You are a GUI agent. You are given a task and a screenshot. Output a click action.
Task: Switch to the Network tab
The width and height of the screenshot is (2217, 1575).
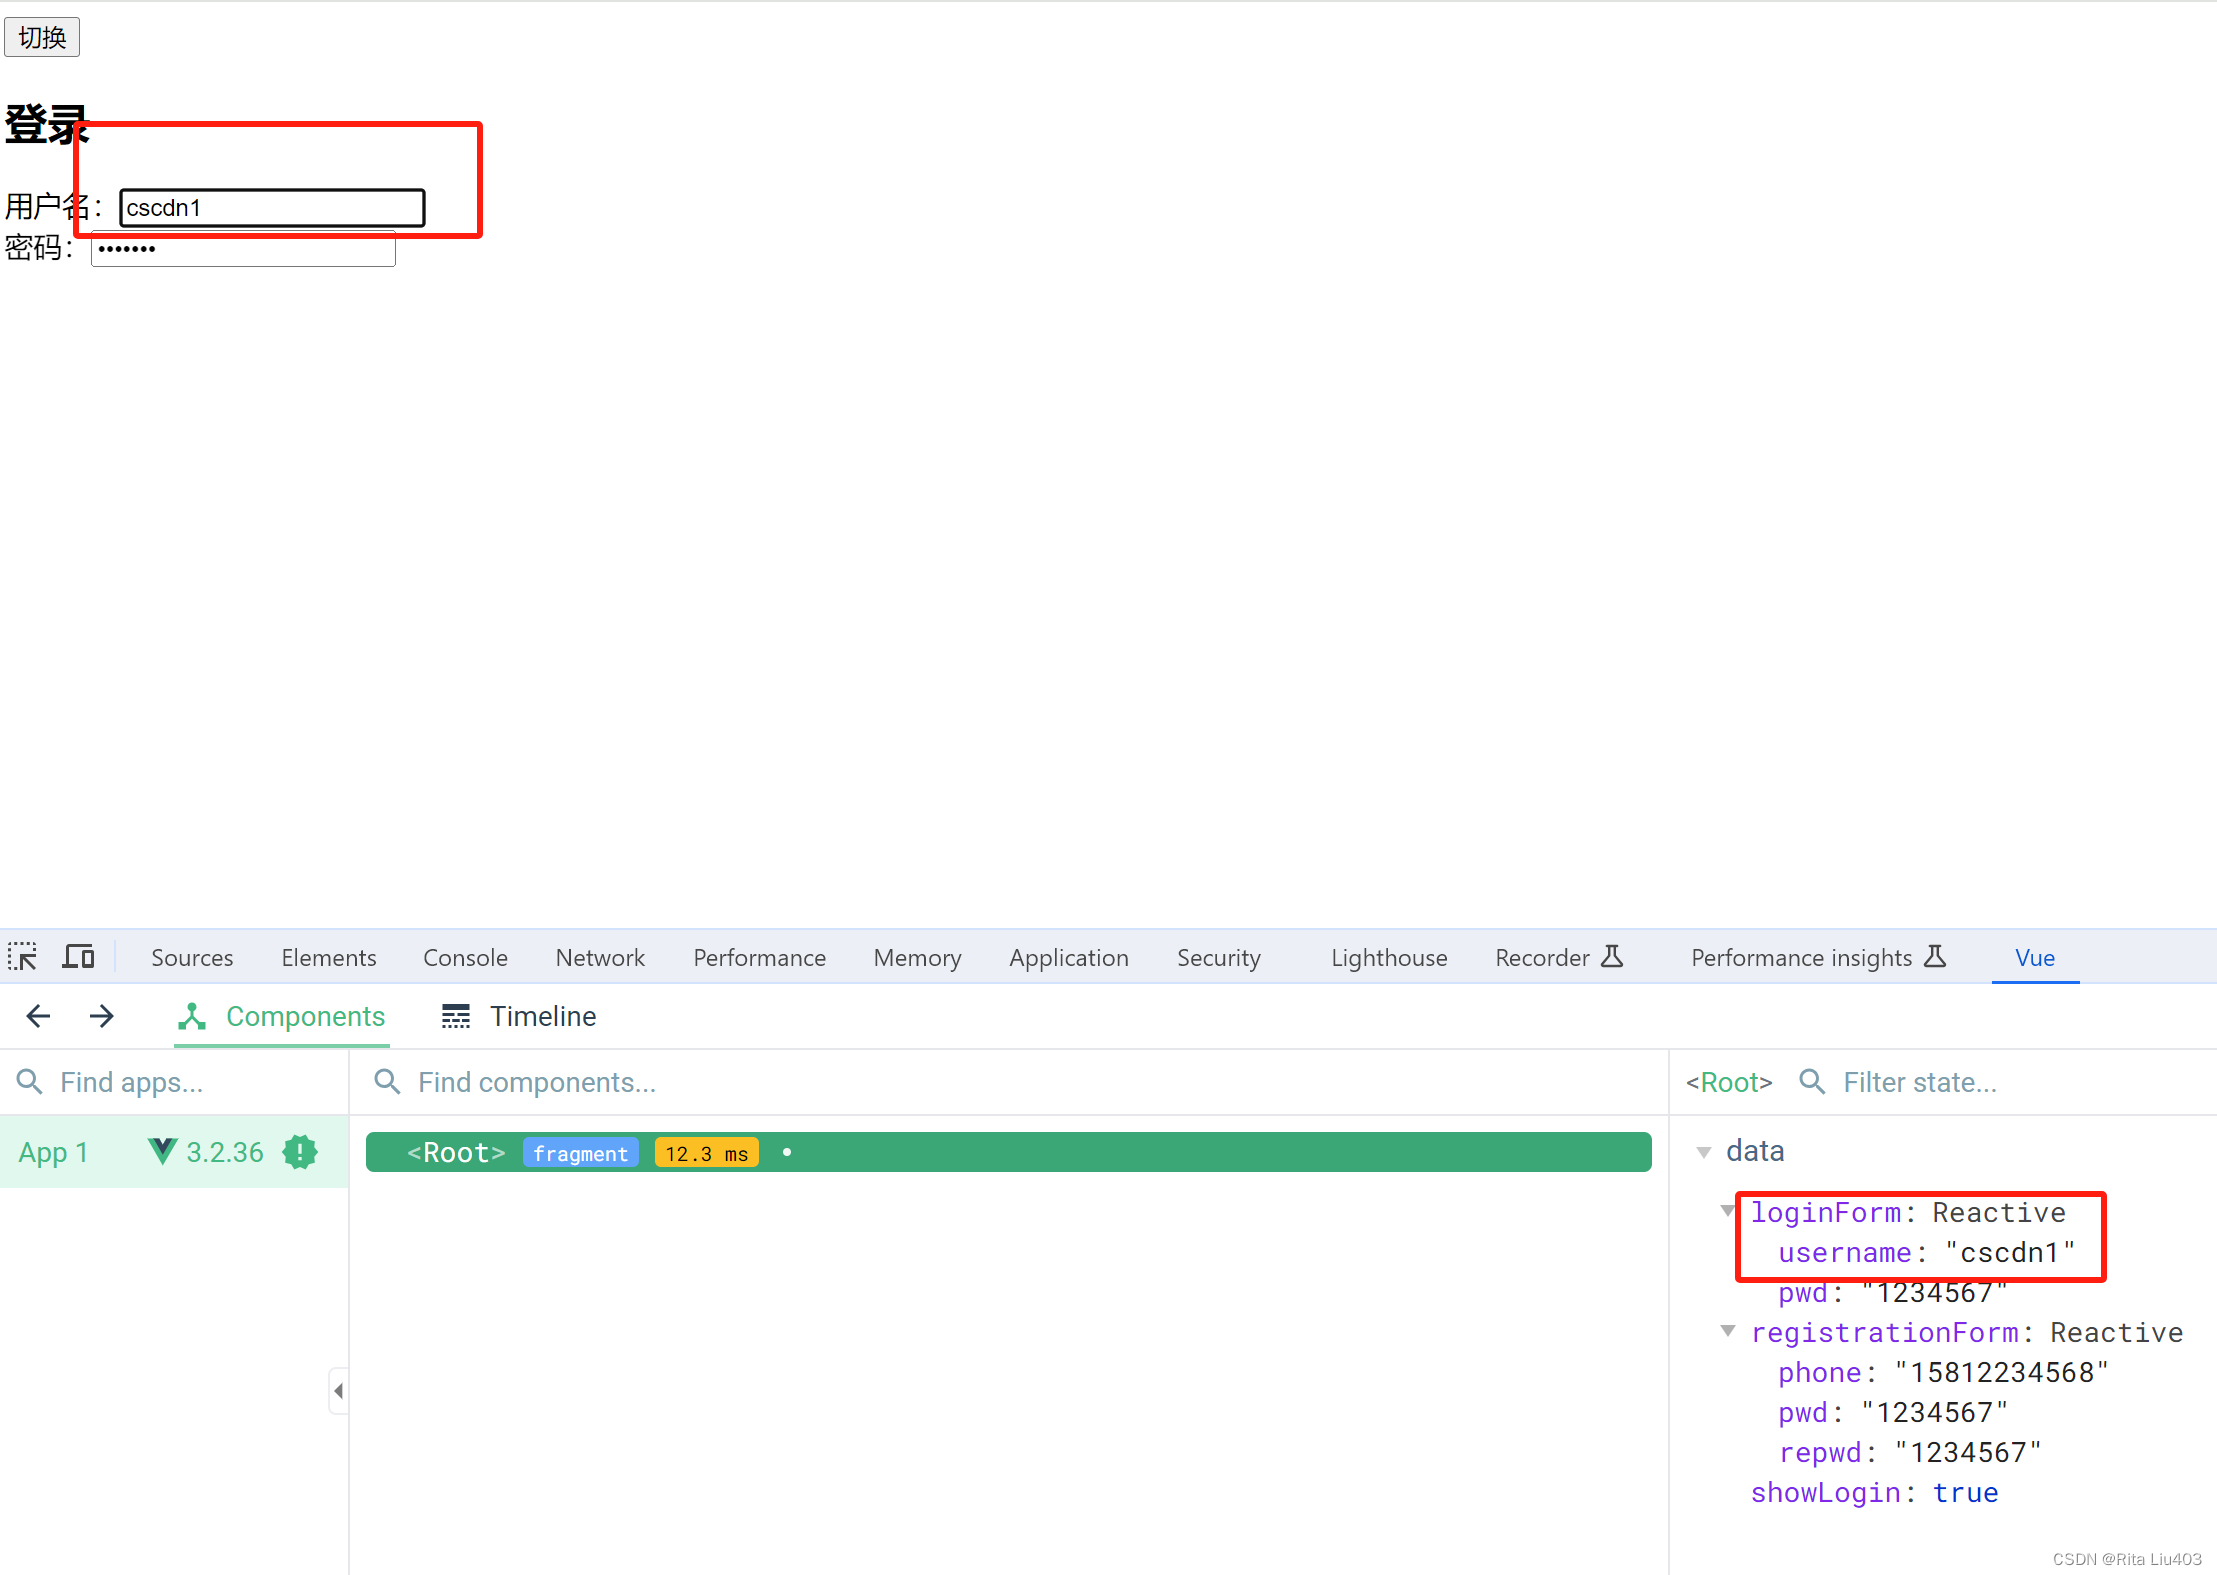(599, 956)
